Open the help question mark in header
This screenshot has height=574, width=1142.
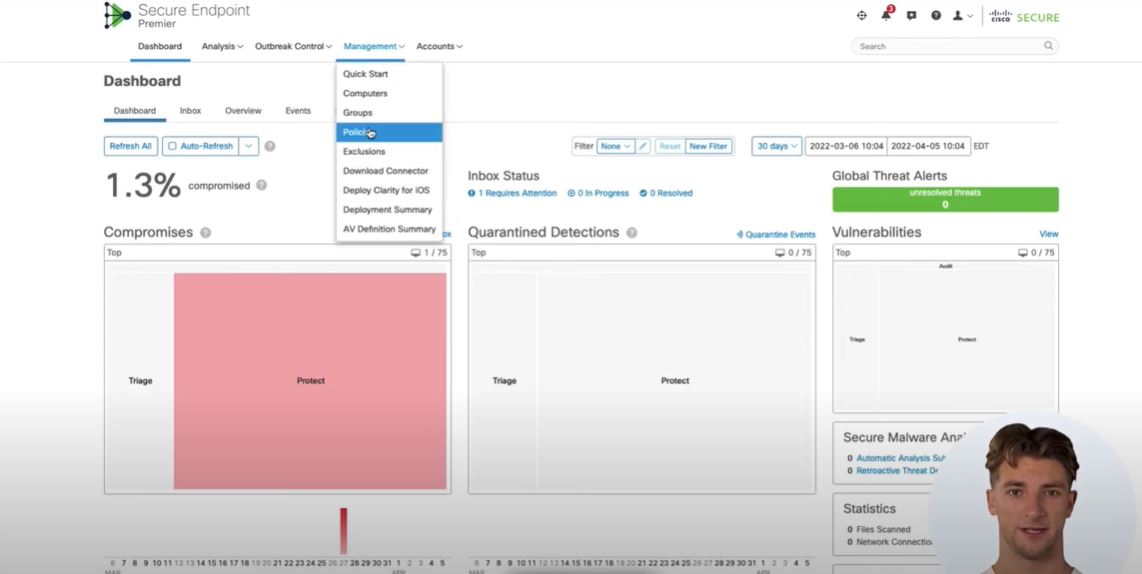point(936,15)
